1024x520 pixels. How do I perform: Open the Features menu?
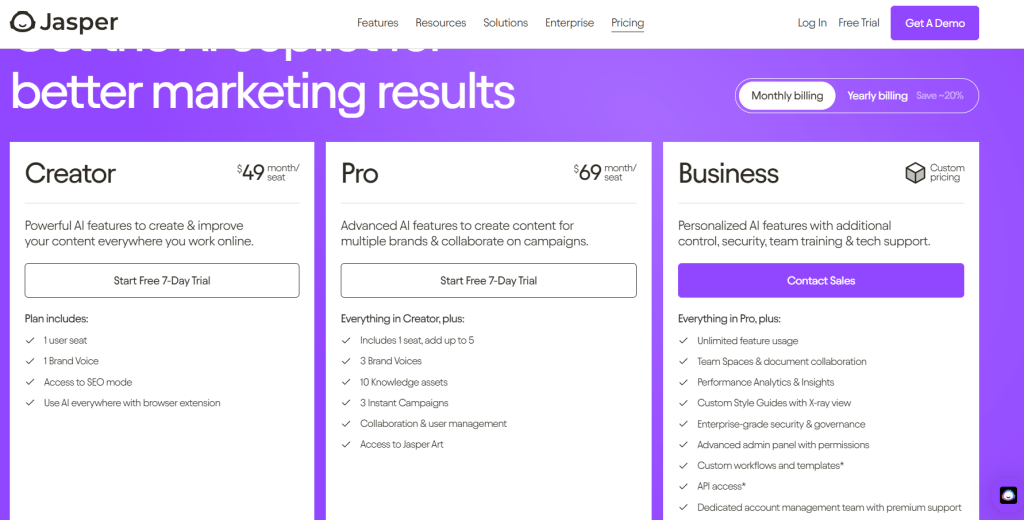click(377, 23)
